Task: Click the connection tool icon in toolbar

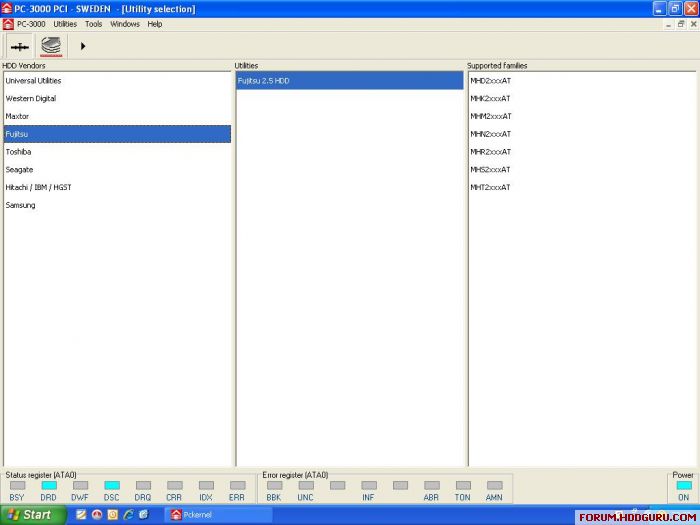Action: click(x=20, y=46)
